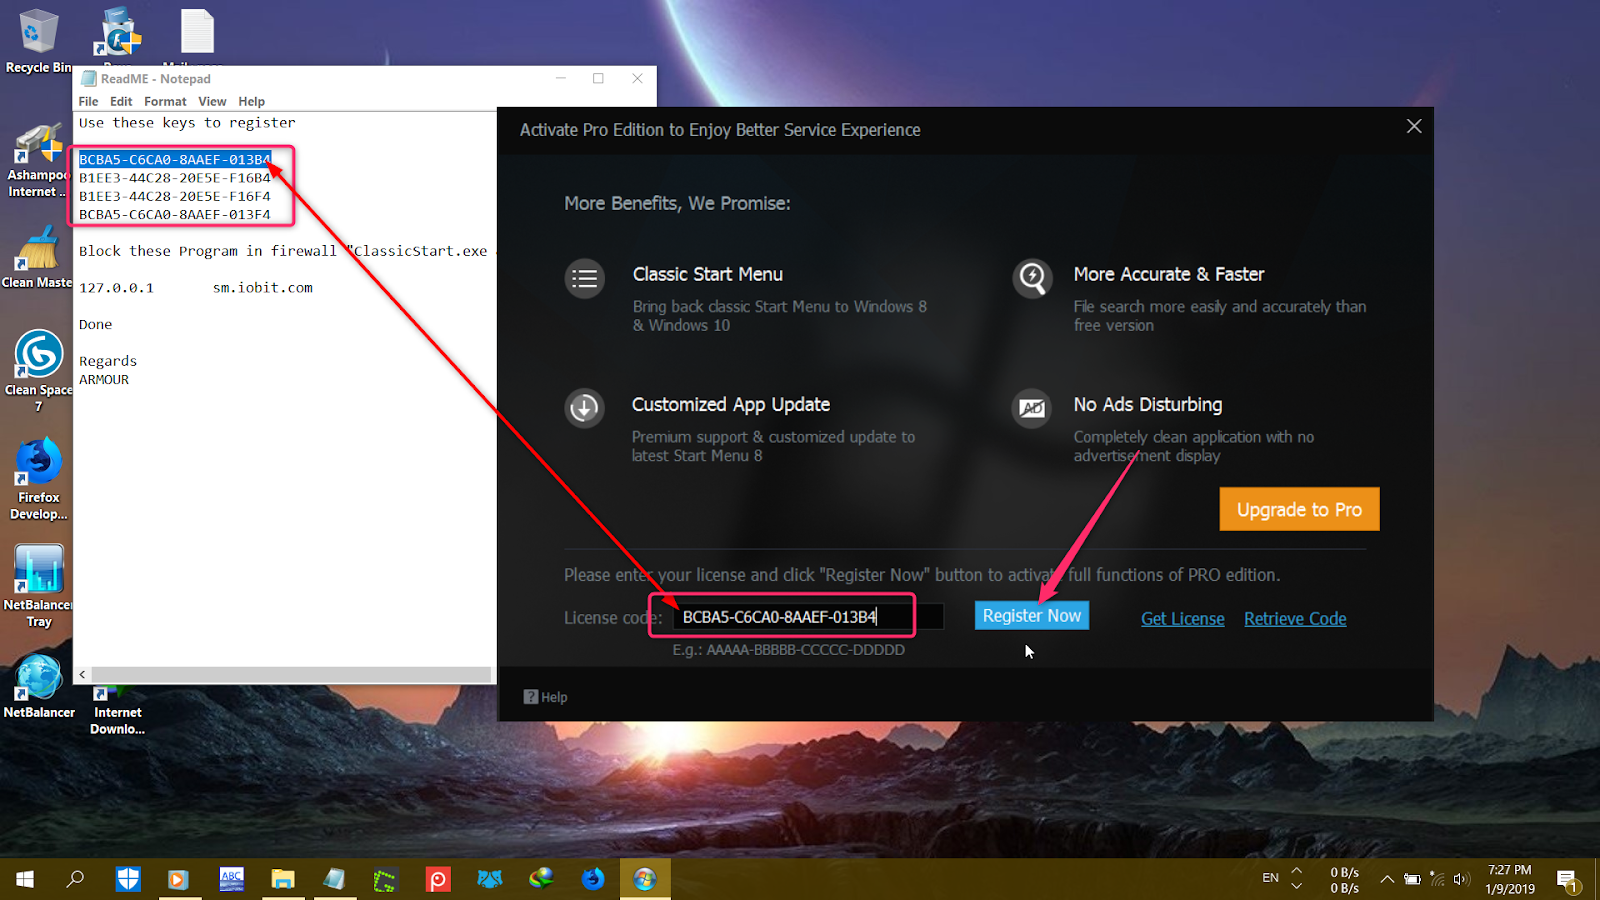Open the File menu in Notepad
Screen dimensions: 1600x900
tap(88, 101)
